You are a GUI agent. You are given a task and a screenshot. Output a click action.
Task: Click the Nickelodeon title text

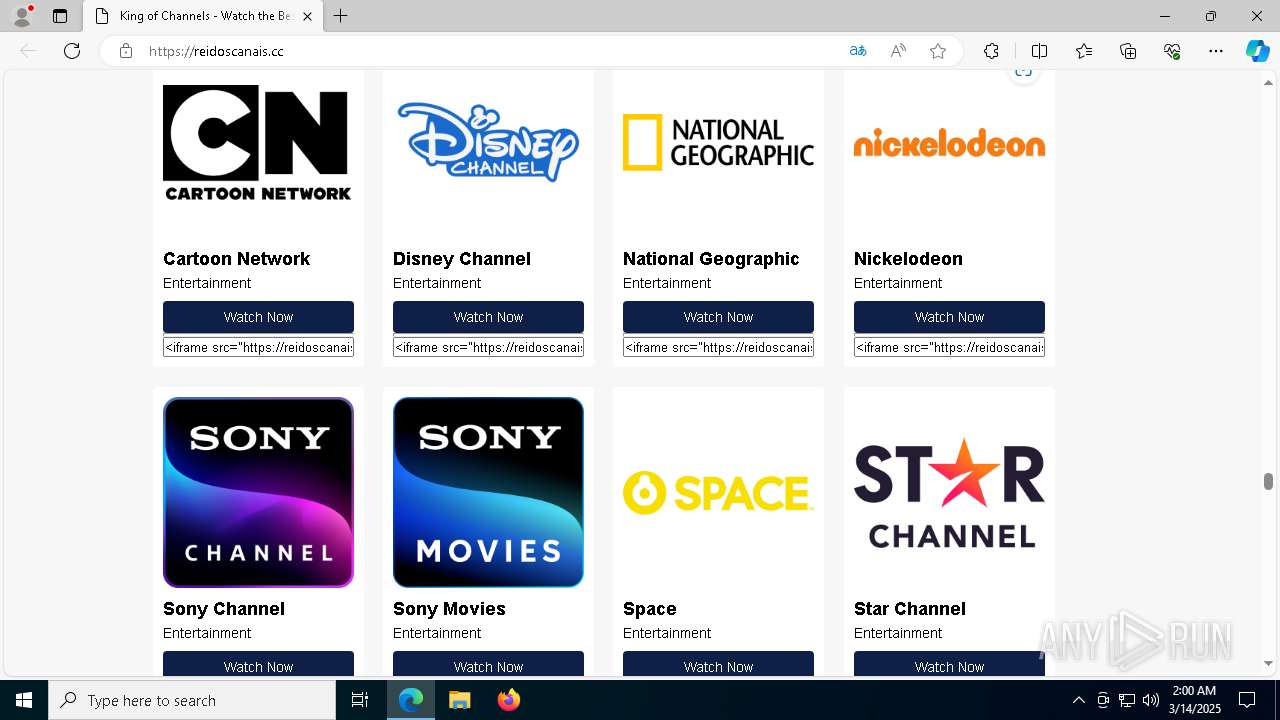pos(908,259)
